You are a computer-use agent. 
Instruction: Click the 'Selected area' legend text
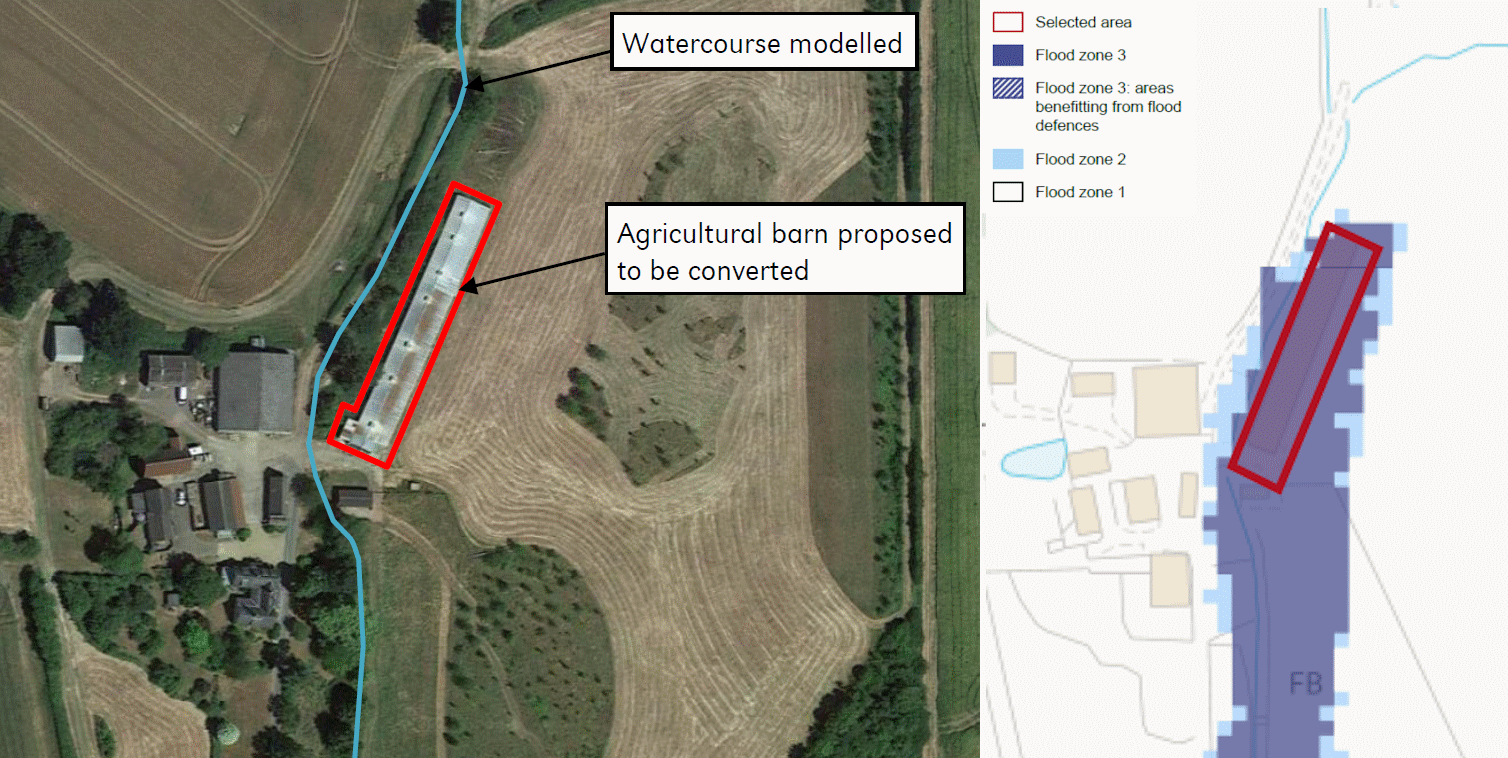(1083, 22)
